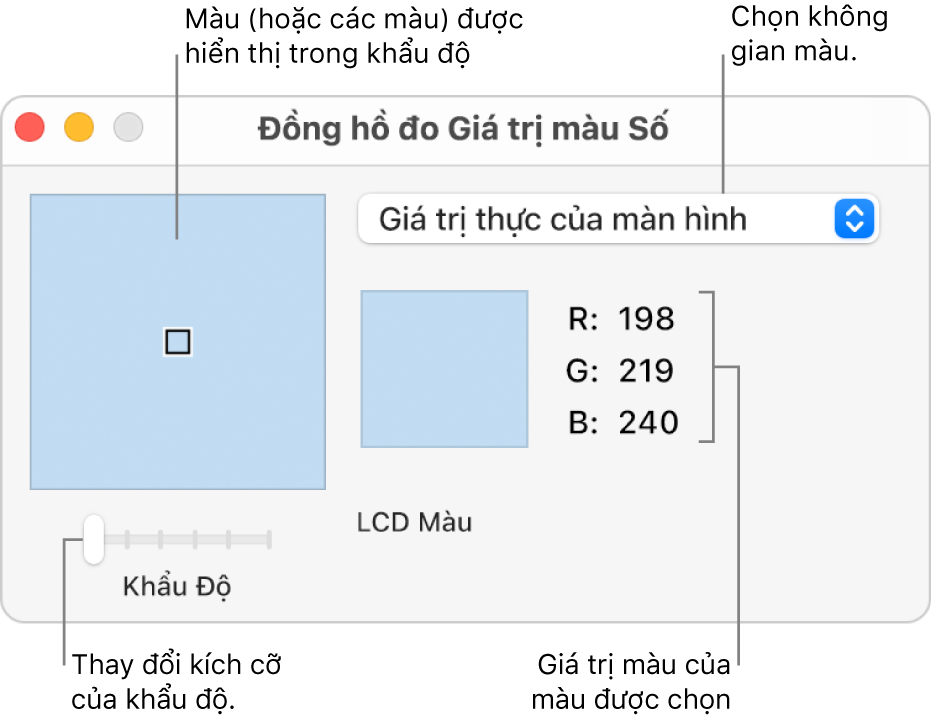Click the rightmost end of aperture slider track
The height and width of the screenshot is (721, 931).
pyautogui.click(x=268, y=540)
